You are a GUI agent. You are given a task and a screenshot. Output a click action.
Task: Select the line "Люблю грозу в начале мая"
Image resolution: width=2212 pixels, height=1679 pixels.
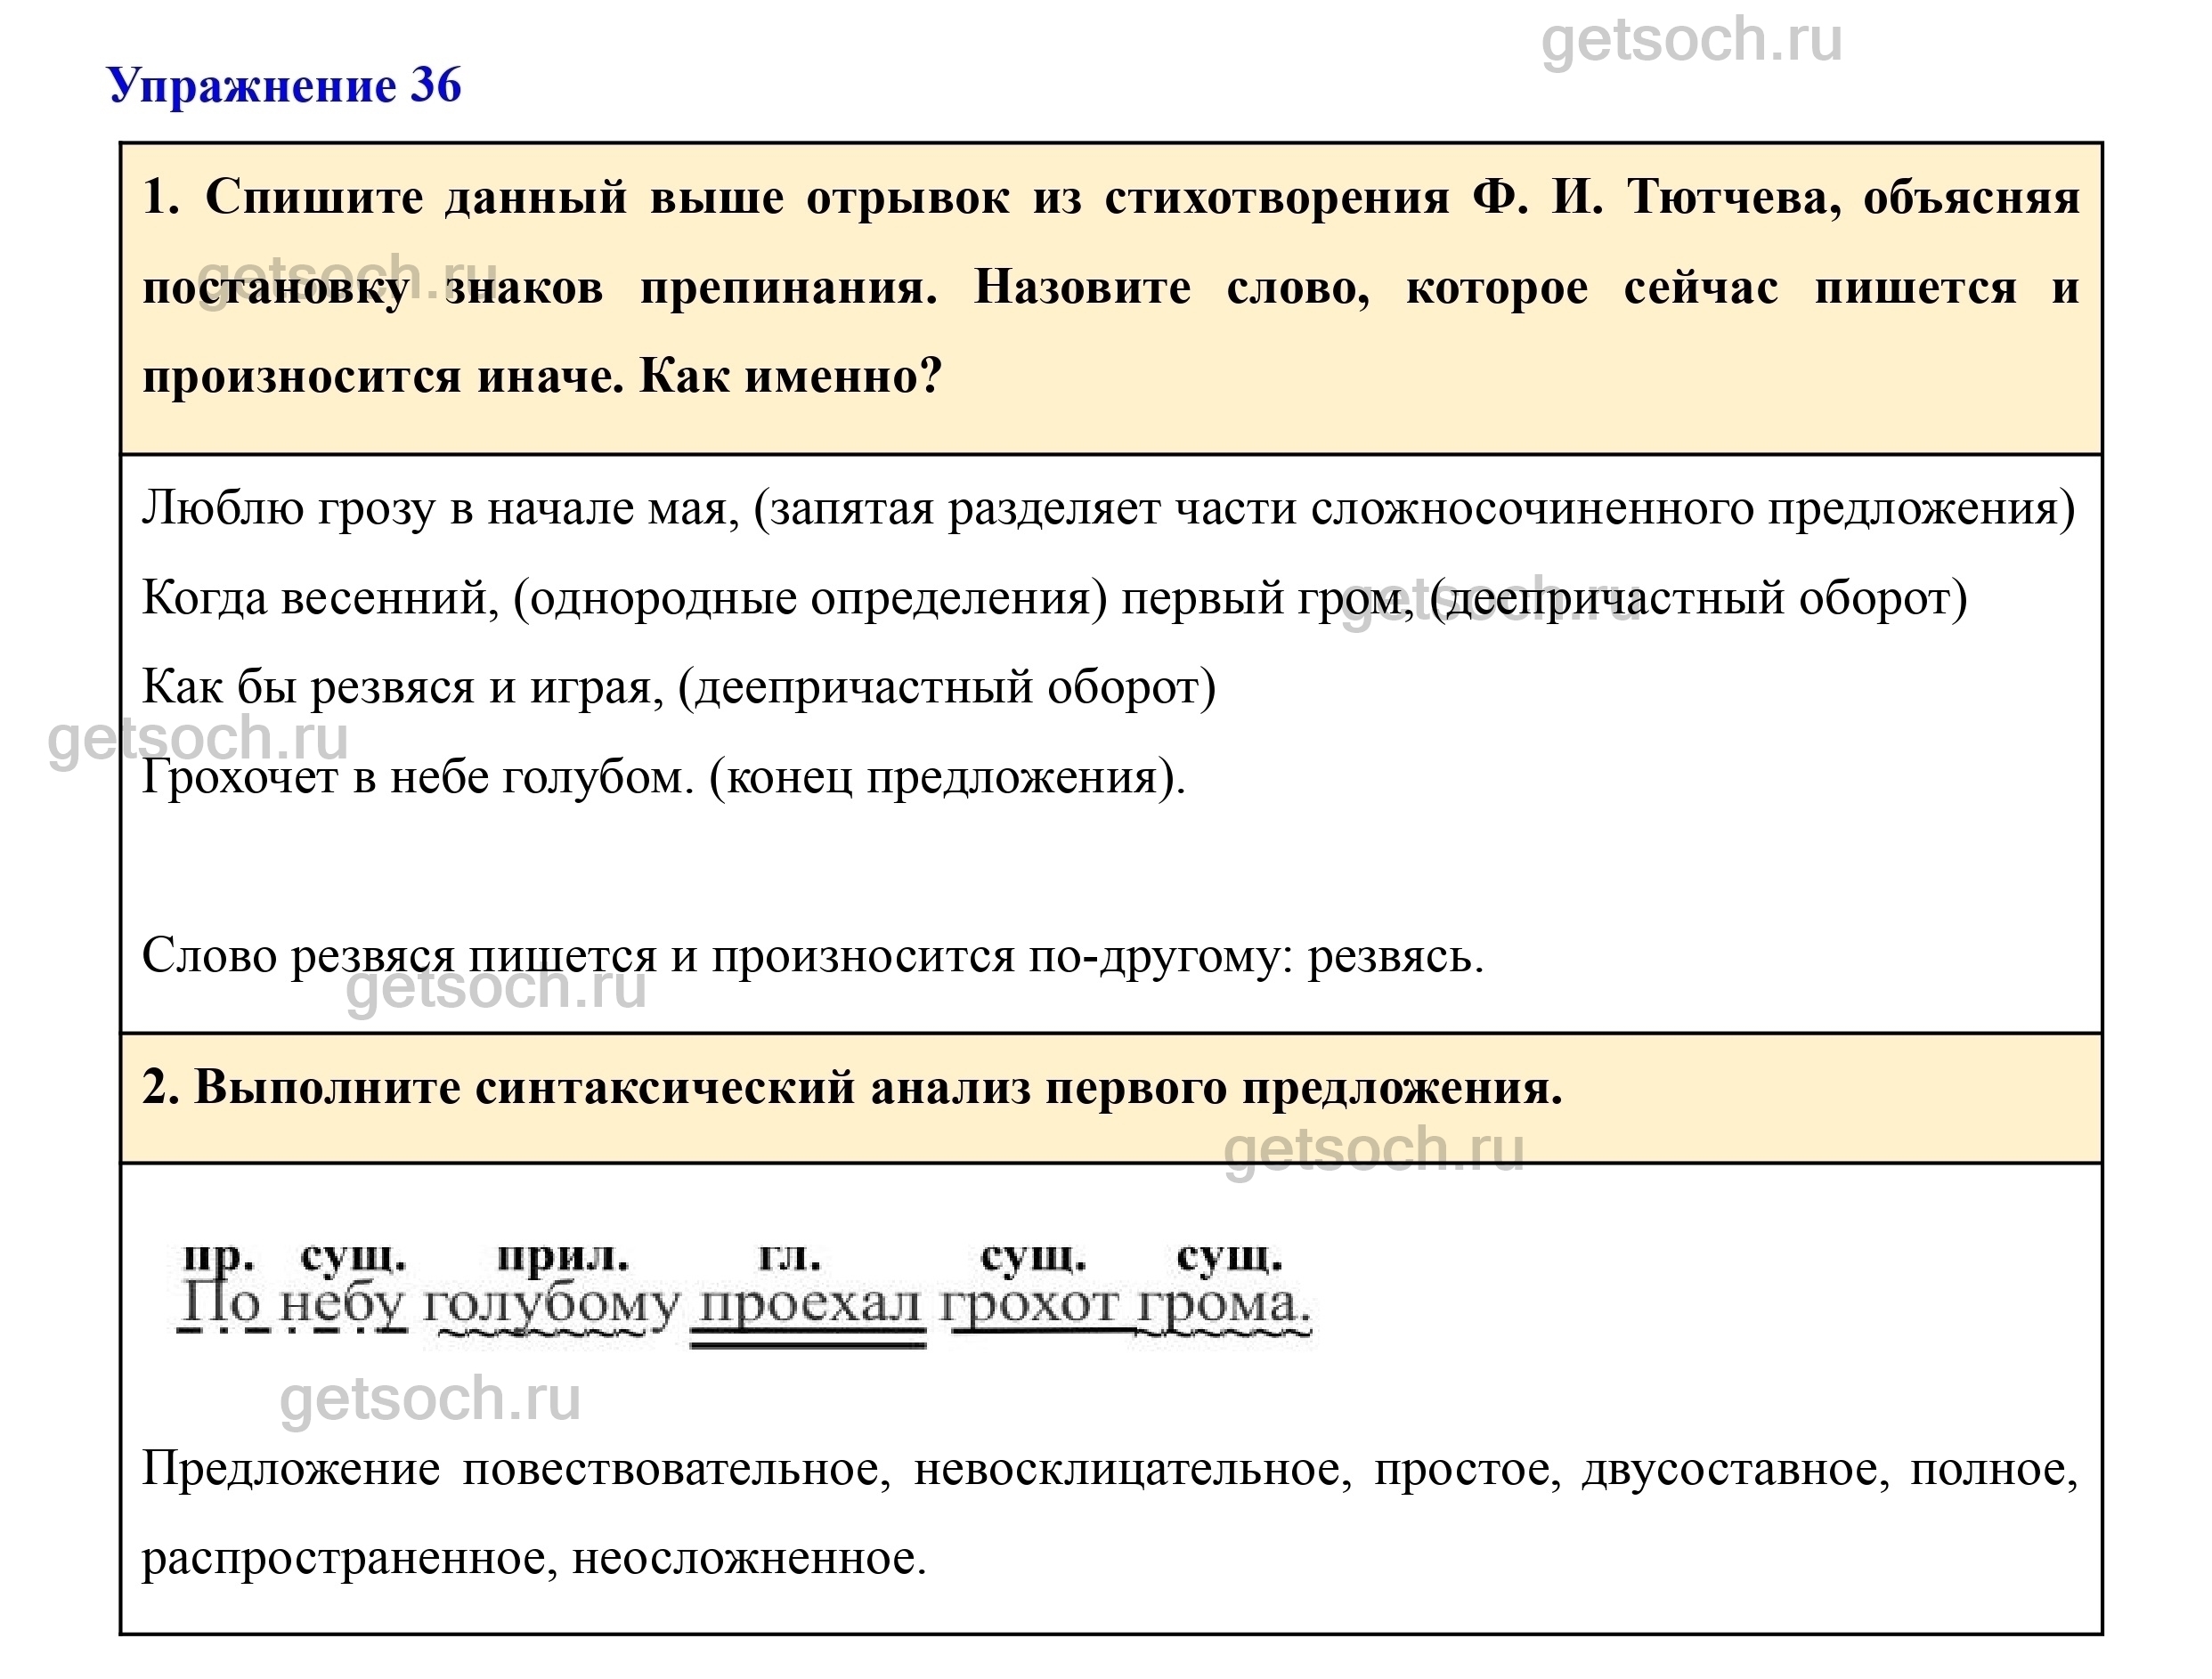click(x=440, y=509)
